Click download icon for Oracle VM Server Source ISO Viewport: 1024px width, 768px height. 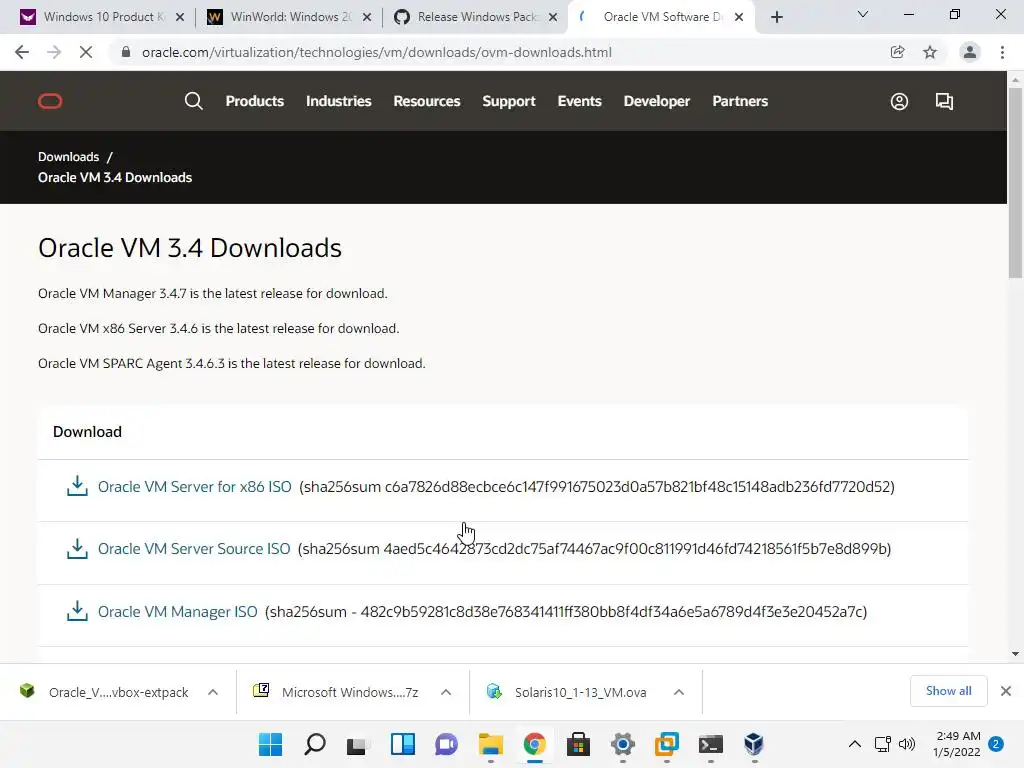click(x=77, y=549)
